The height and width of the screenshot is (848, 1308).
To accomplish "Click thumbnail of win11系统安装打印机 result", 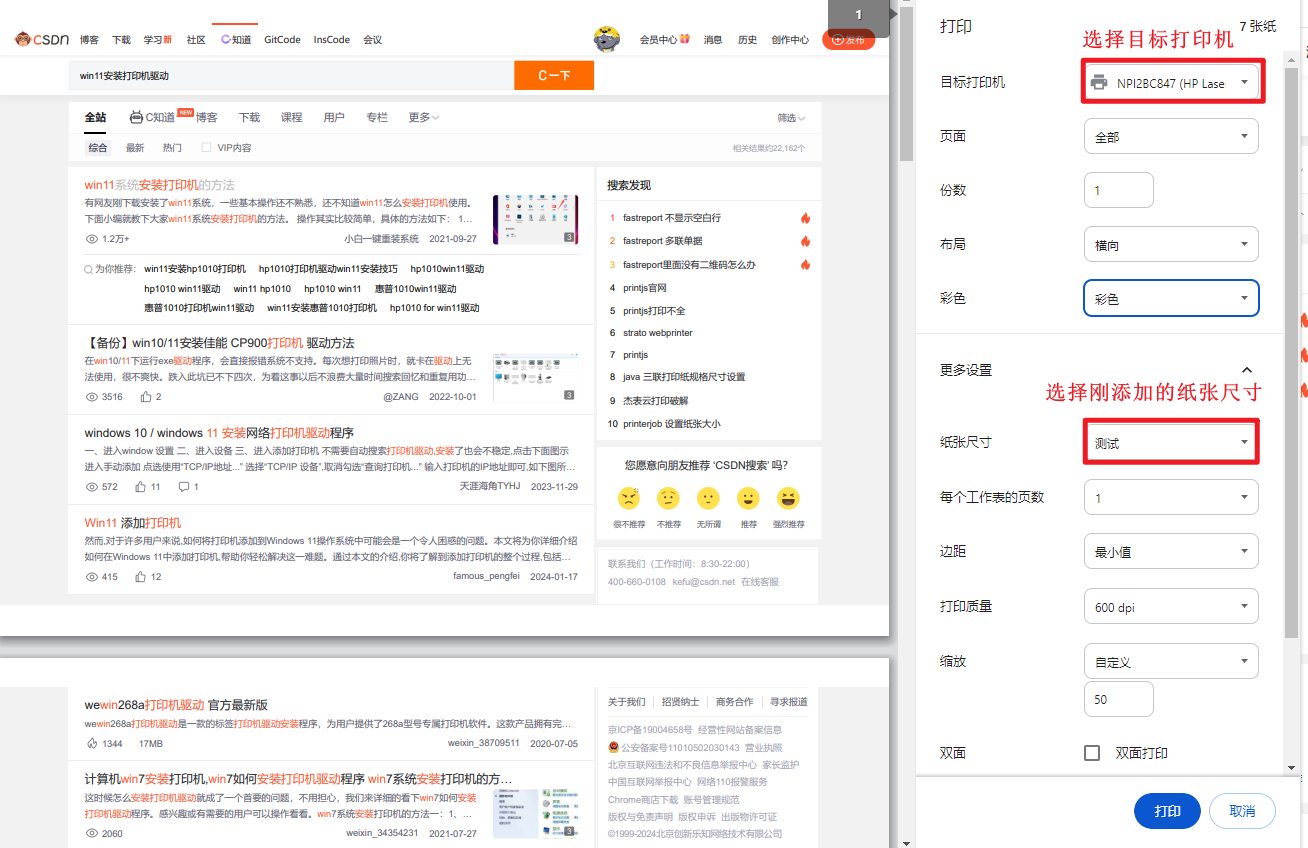I will [x=535, y=219].
